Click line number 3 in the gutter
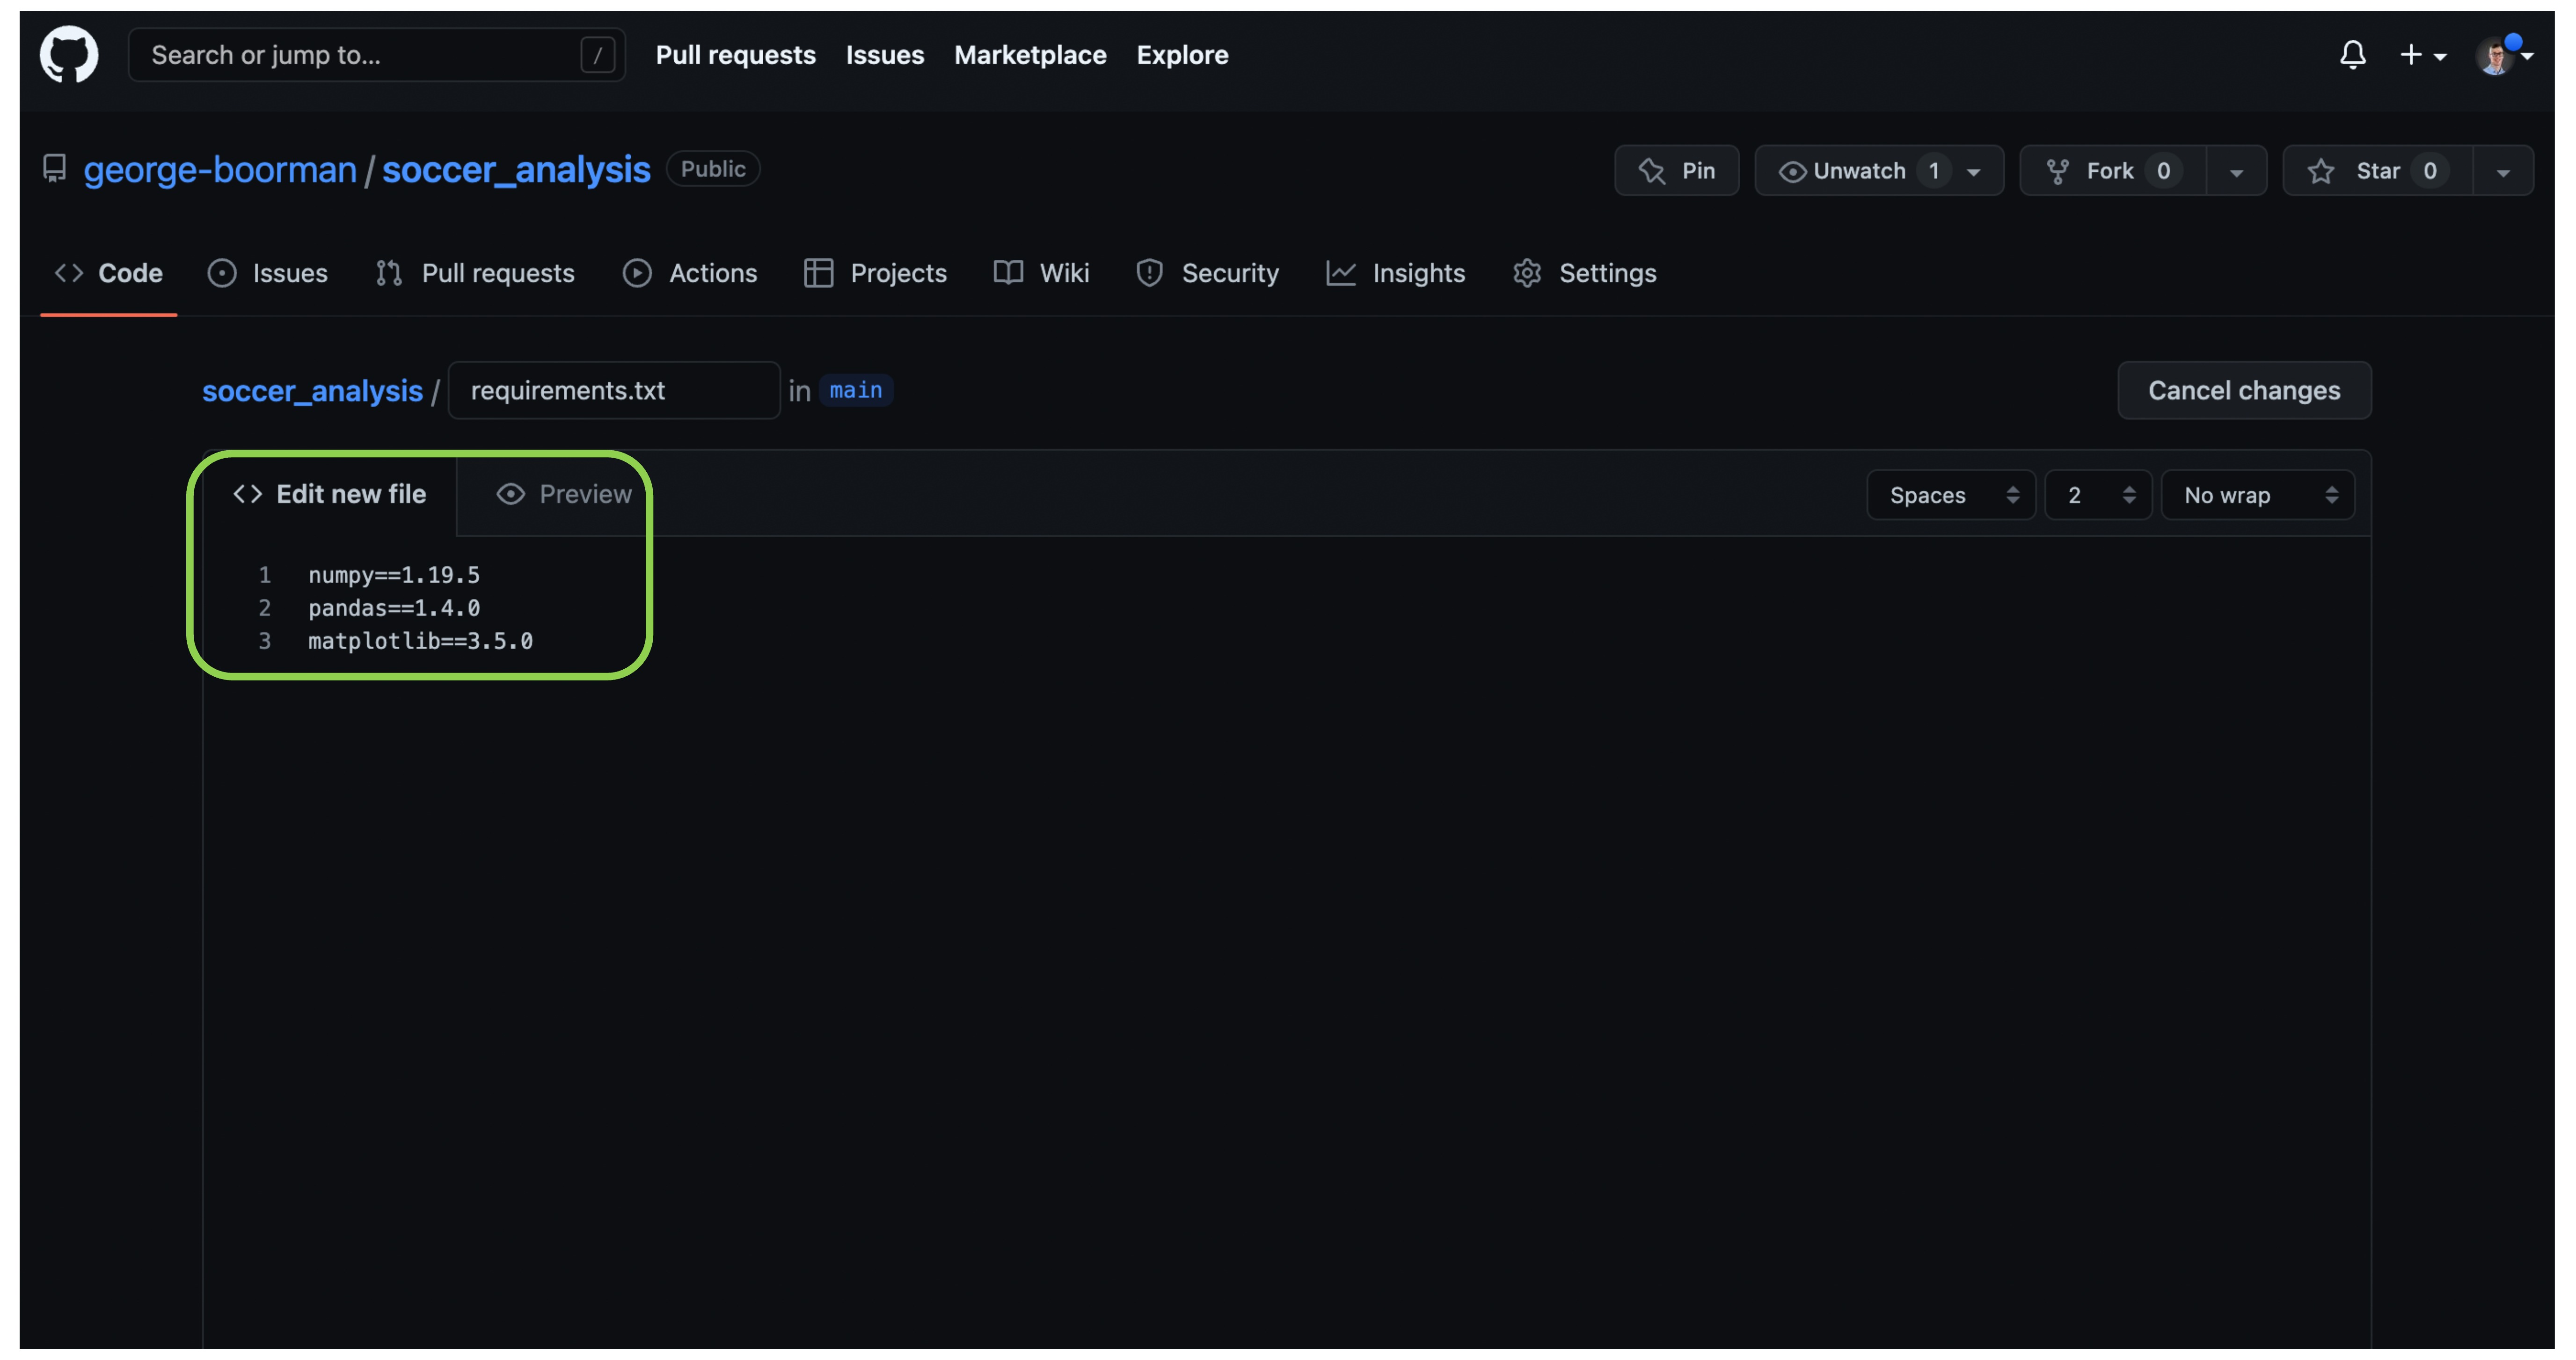The image size is (2576, 1360). (x=264, y=641)
